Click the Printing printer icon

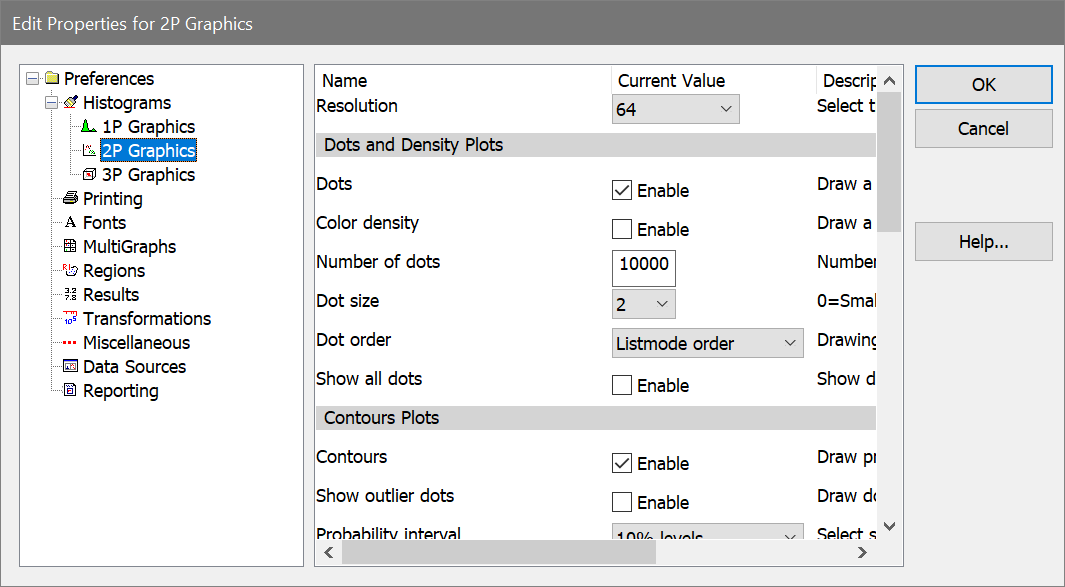point(70,199)
